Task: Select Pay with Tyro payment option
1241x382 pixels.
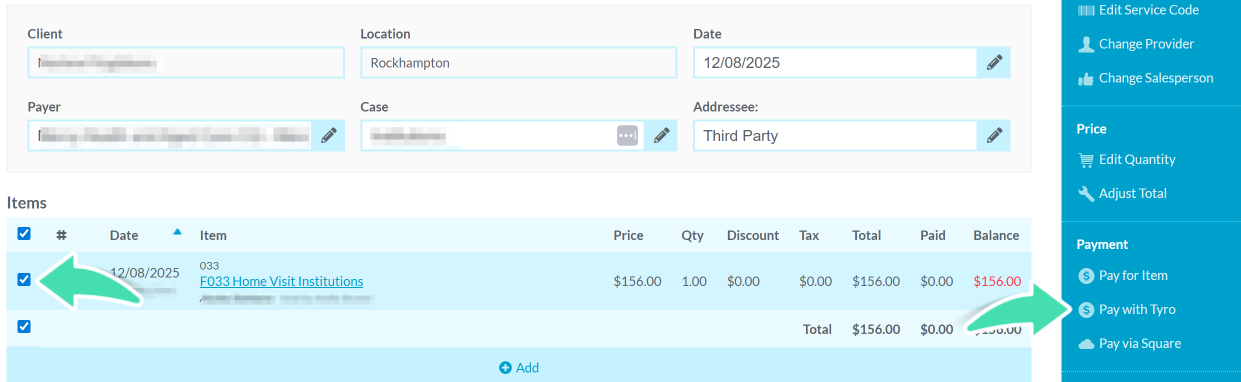Action: click(x=1137, y=310)
